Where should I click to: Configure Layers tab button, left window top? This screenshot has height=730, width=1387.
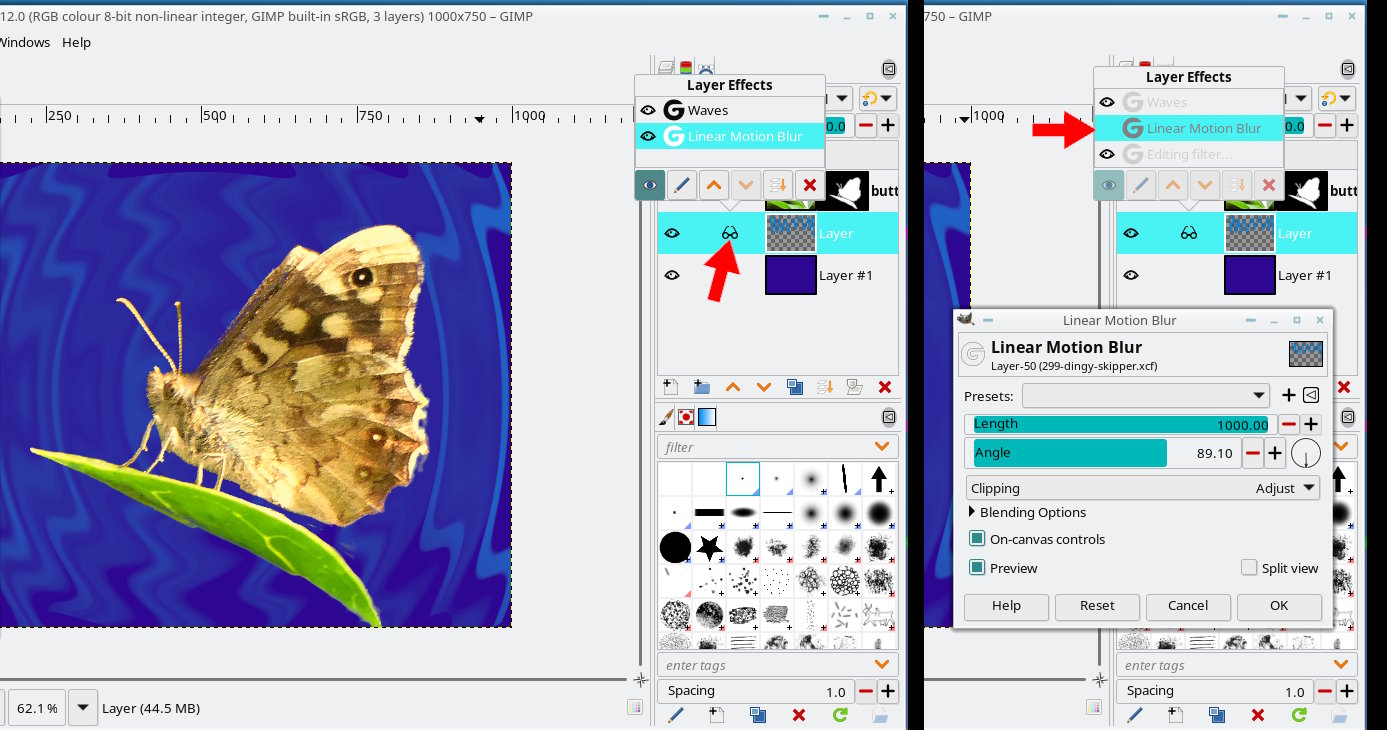tap(888, 68)
